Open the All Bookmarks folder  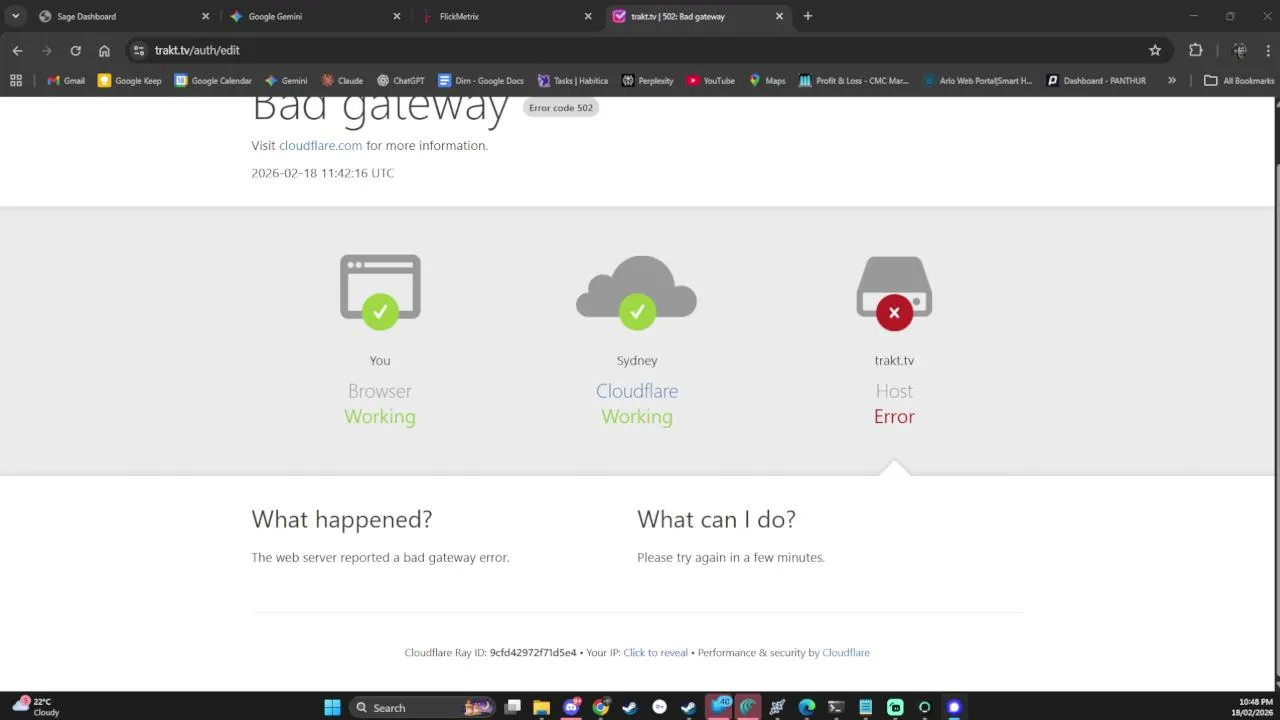(x=1239, y=80)
